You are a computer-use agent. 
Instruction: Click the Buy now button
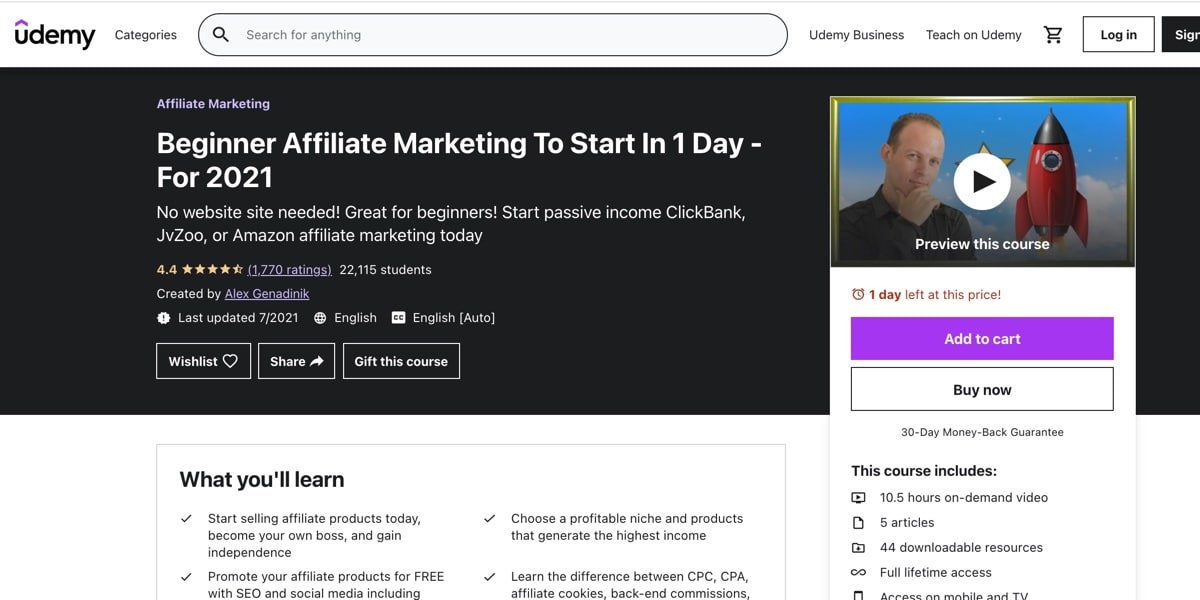[982, 389]
